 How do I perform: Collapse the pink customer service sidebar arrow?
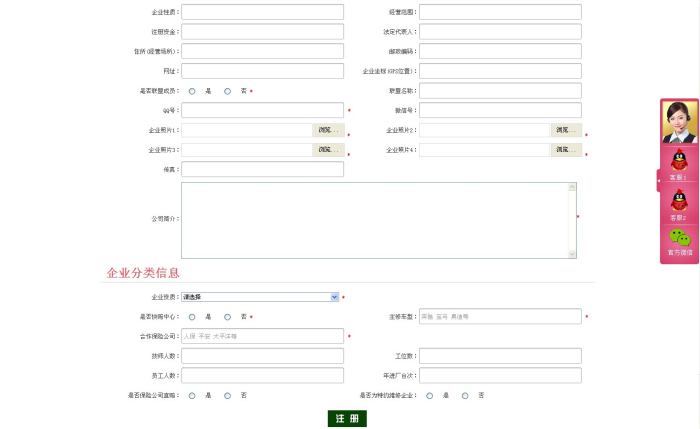[658, 180]
